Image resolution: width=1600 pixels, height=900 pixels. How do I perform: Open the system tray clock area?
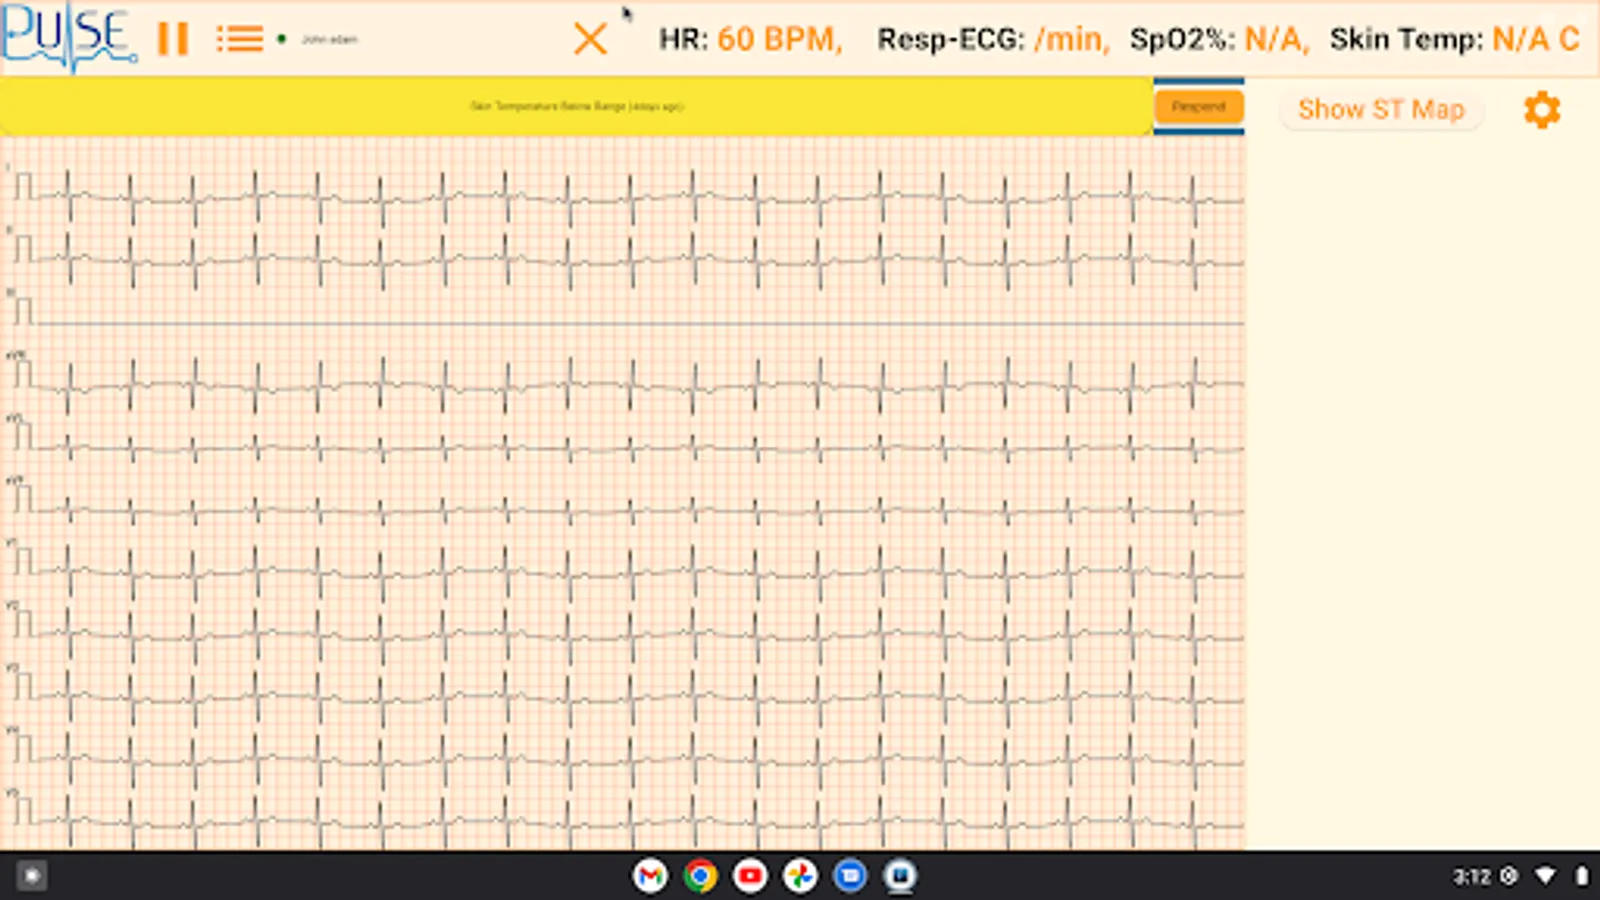click(x=1471, y=875)
